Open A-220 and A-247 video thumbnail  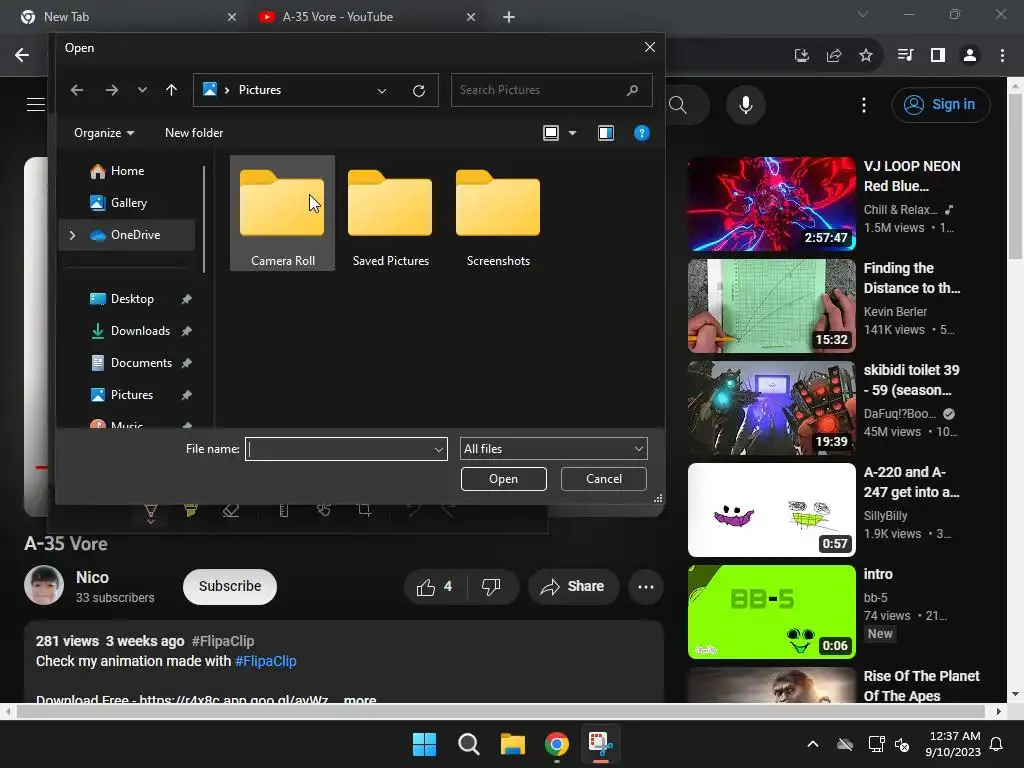(772, 510)
